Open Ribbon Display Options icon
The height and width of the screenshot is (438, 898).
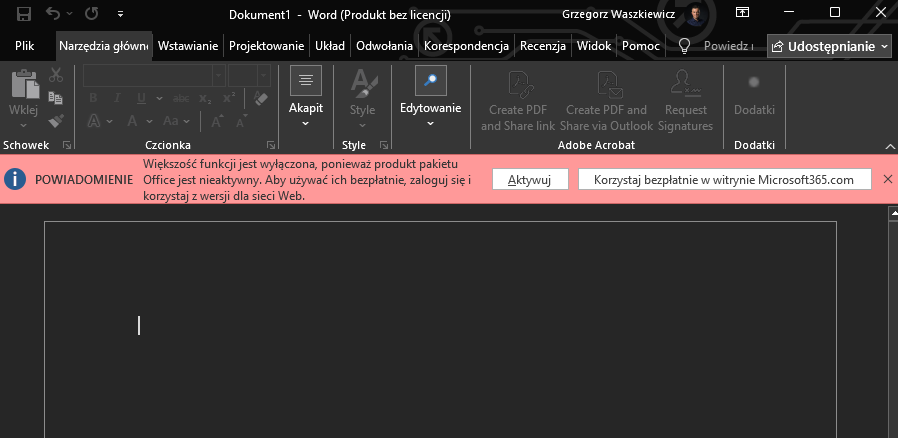(x=742, y=12)
